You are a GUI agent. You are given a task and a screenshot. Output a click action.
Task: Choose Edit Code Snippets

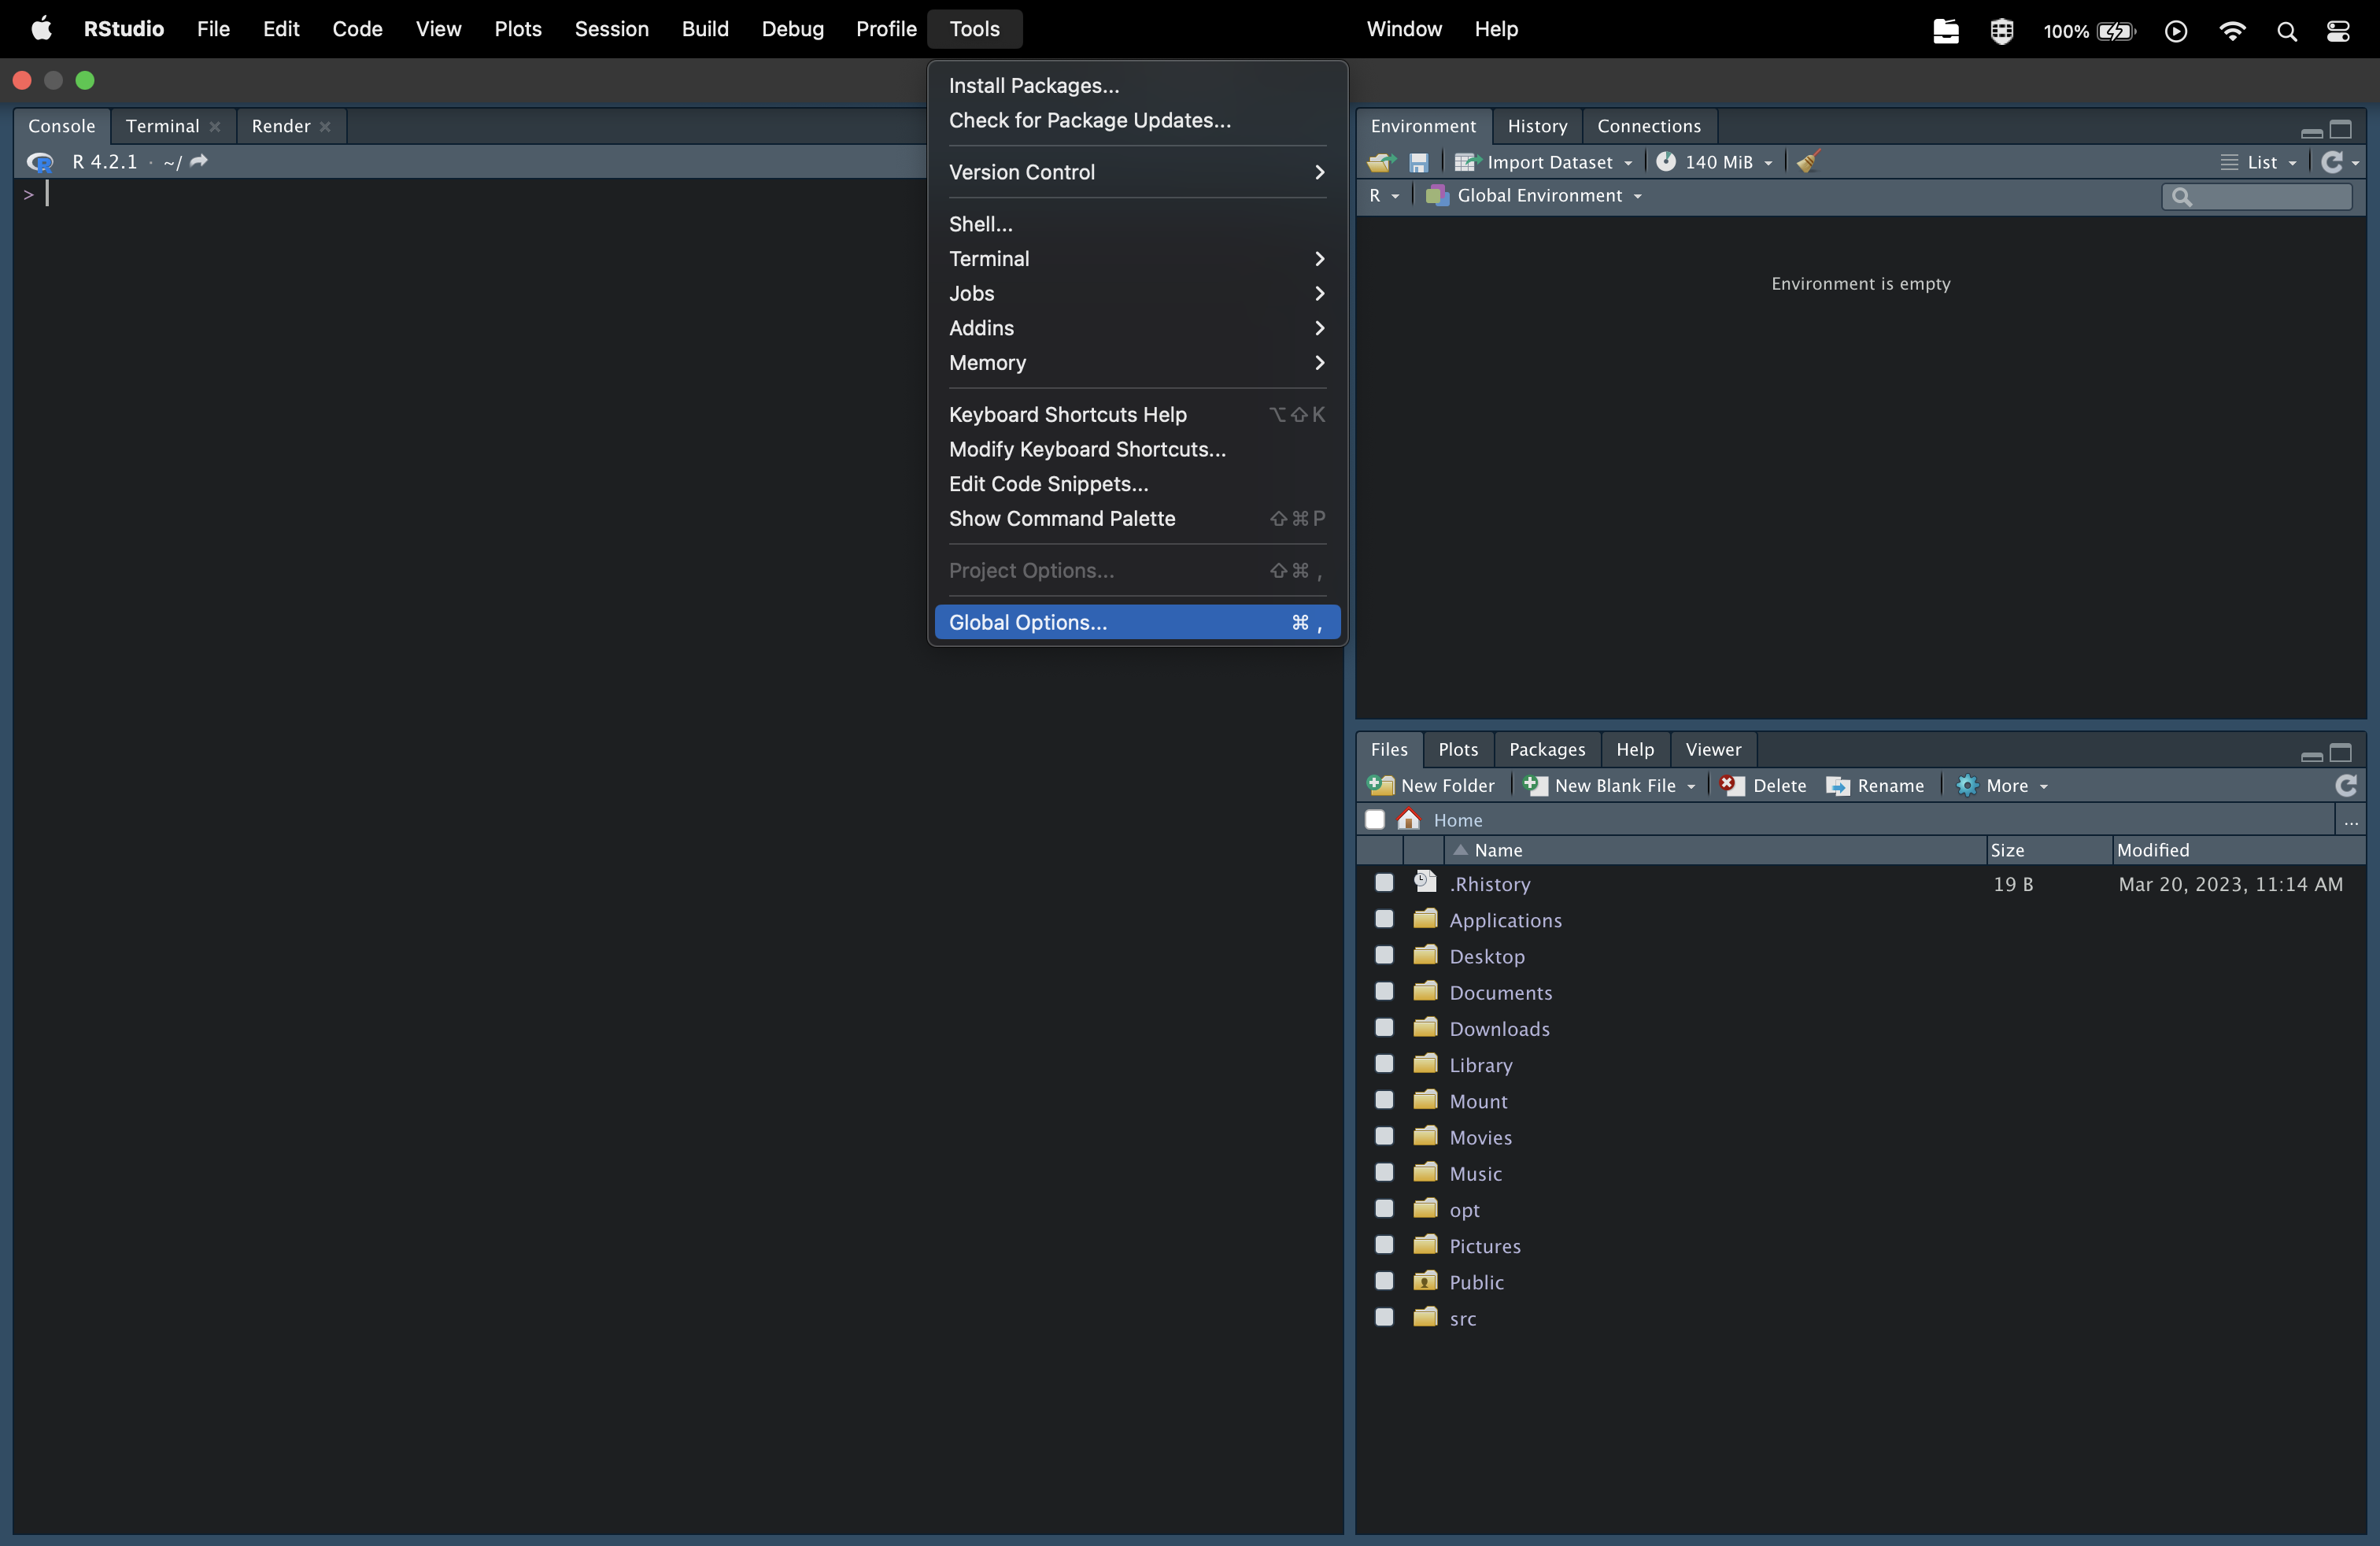tap(1137, 484)
